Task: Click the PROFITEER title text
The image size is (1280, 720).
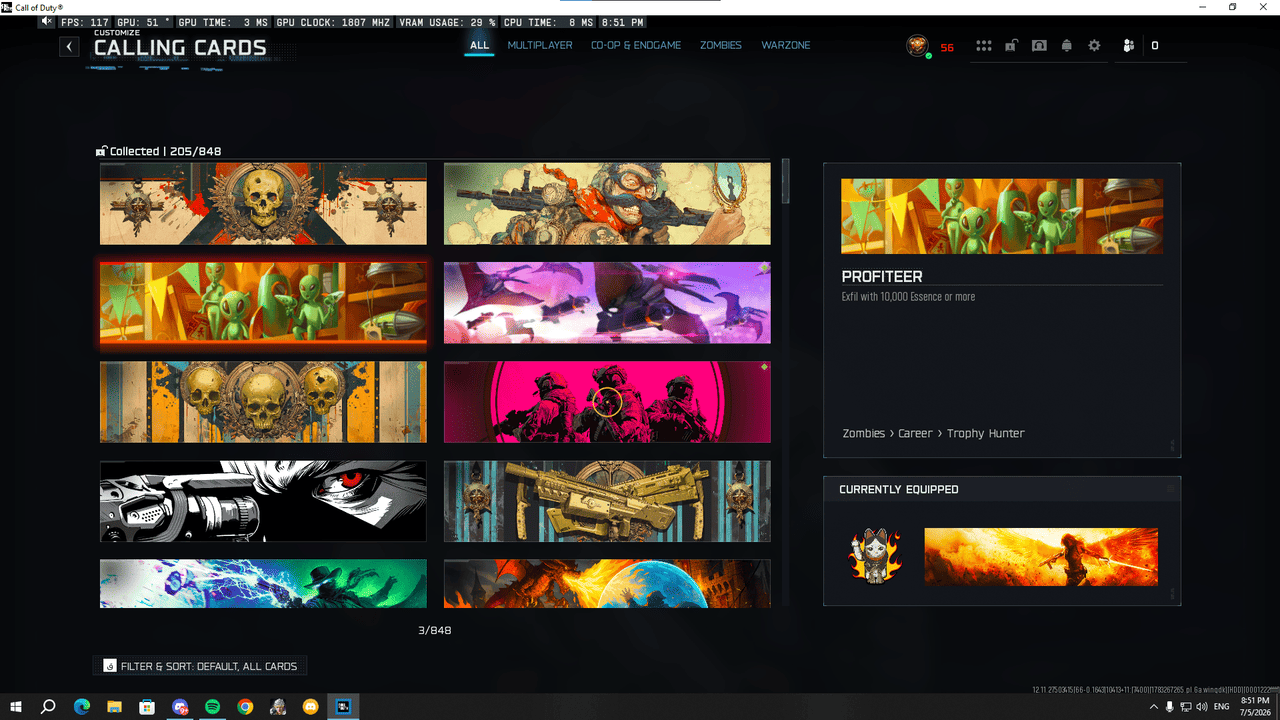Action: 882,276
